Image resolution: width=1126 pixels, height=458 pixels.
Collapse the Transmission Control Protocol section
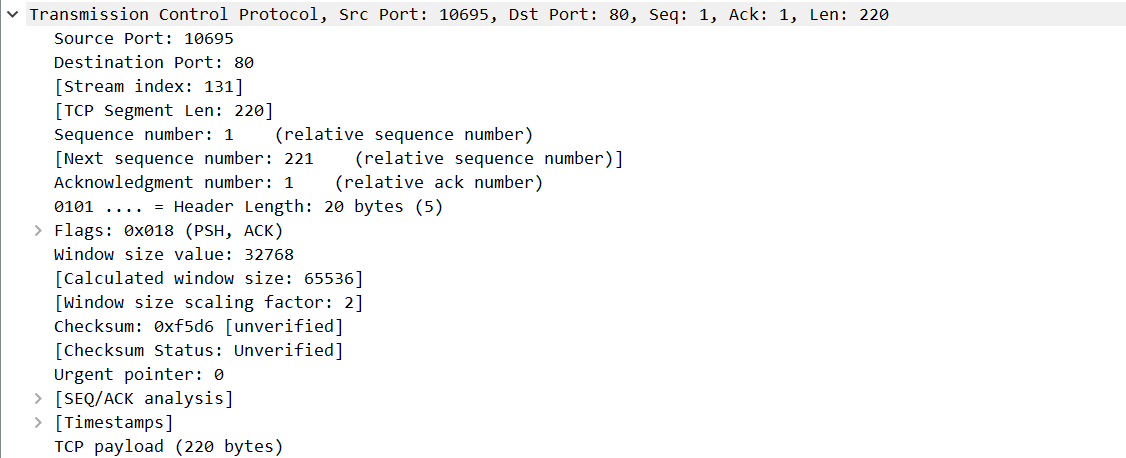[x=11, y=15]
